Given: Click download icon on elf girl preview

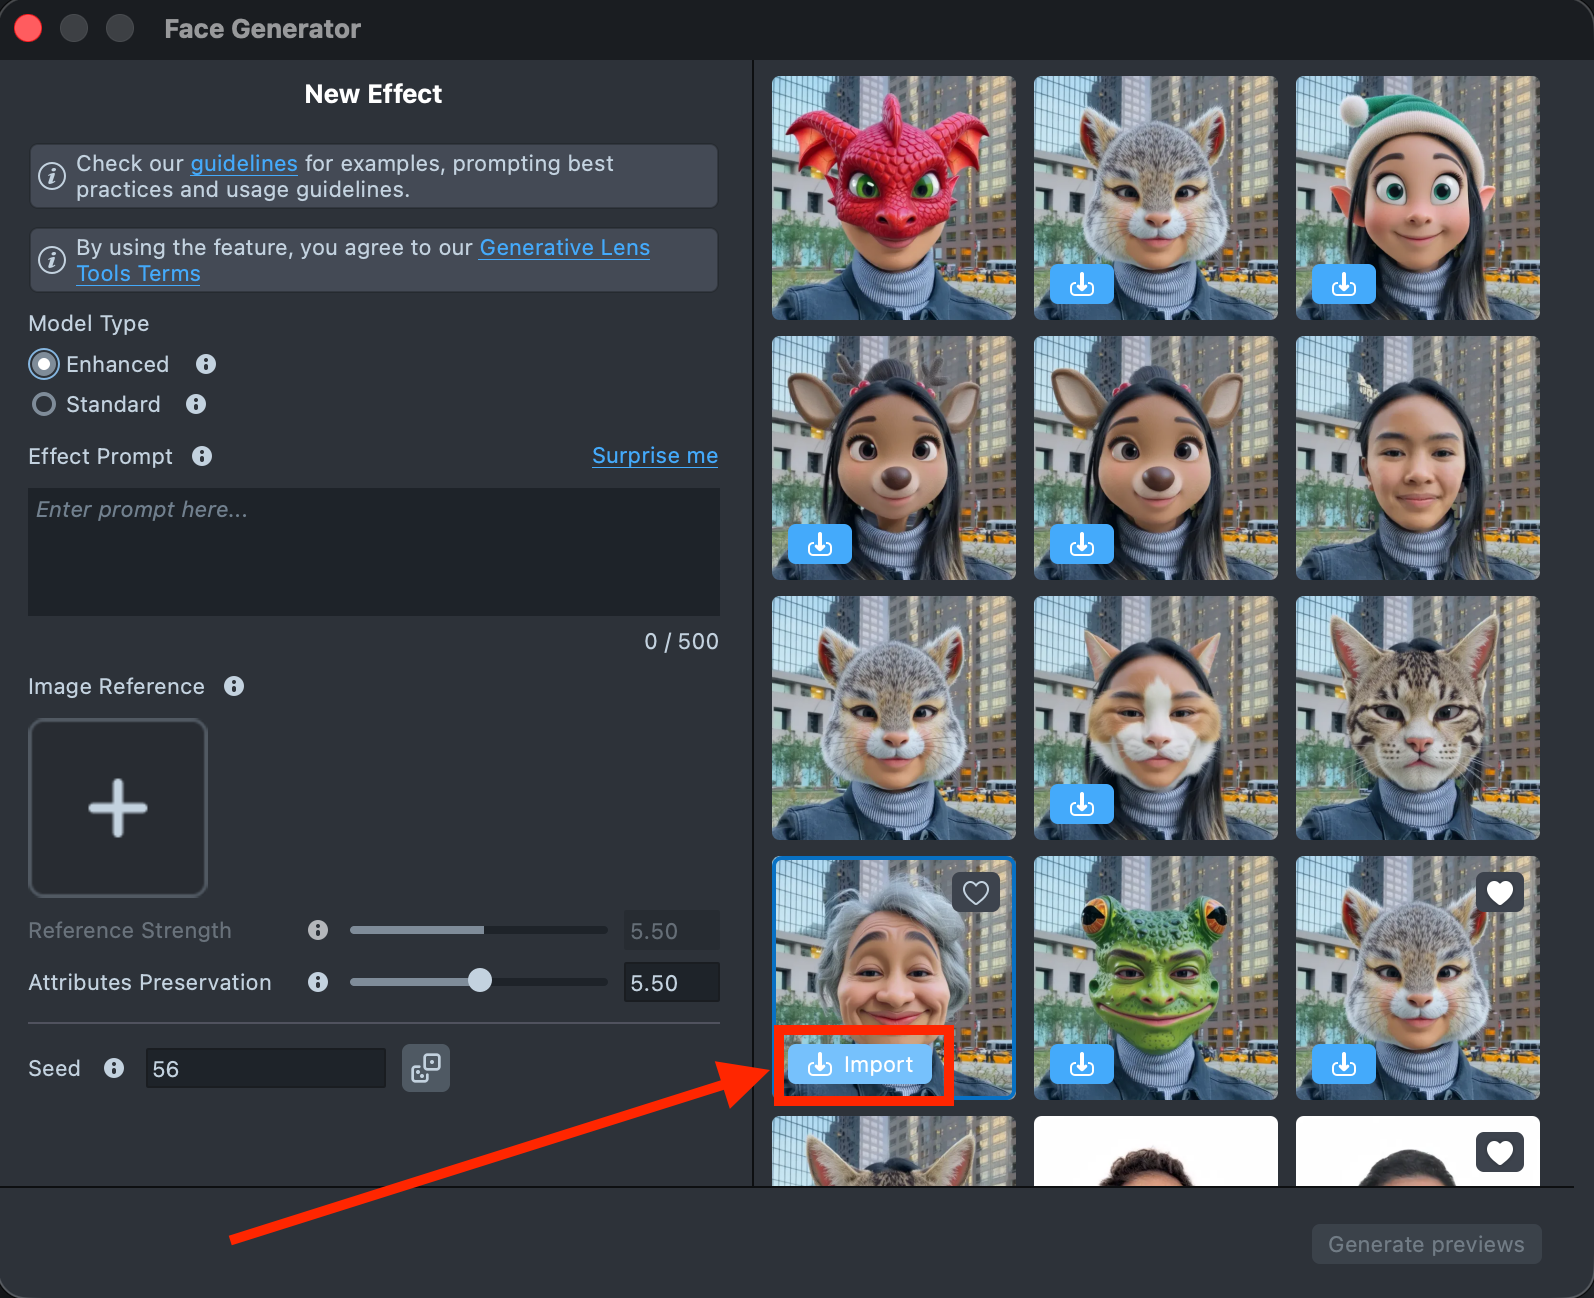Looking at the screenshot, I should coord(1343,285).
